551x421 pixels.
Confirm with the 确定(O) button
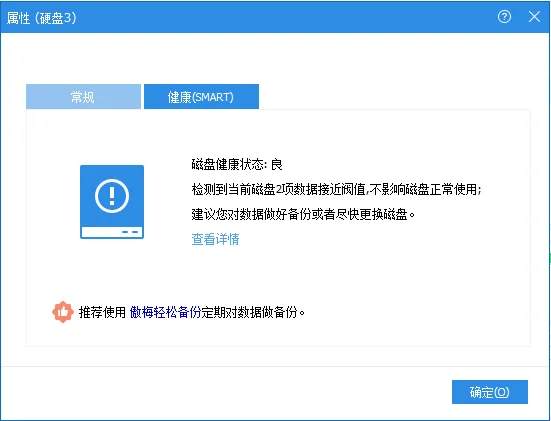[x=490, y=392]
